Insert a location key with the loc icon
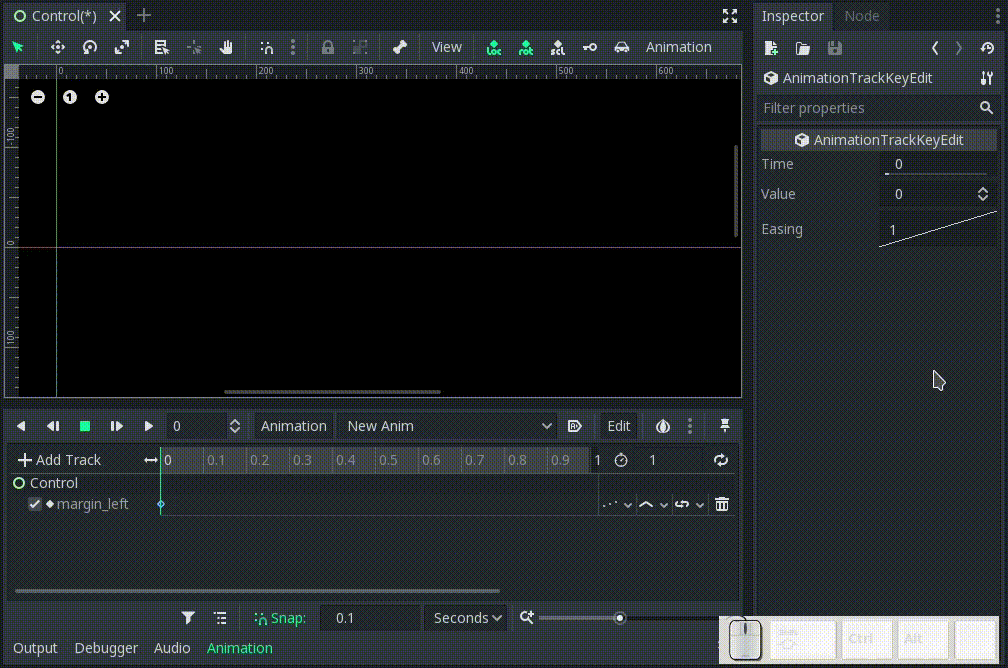This screenshot has width=1008, height=668. (x=493, y=47)
